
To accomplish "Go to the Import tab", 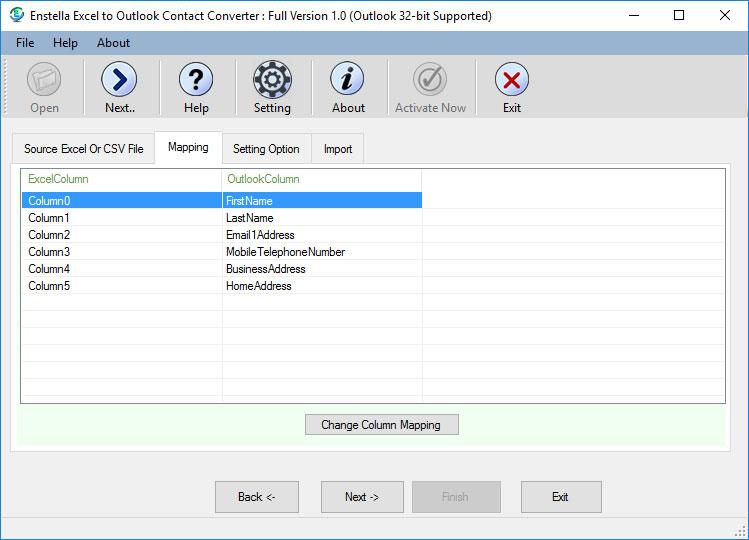I will 338,149.
